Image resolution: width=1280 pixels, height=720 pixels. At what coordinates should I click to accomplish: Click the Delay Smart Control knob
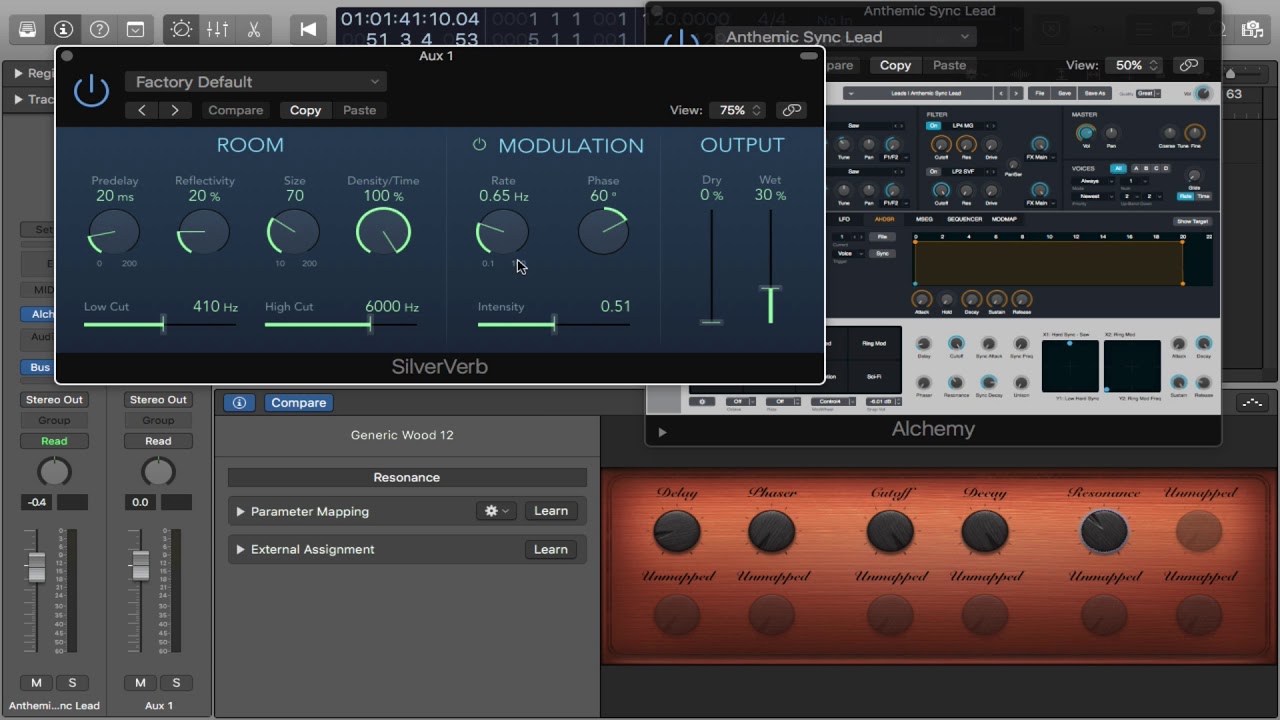(x=677, y=531)
